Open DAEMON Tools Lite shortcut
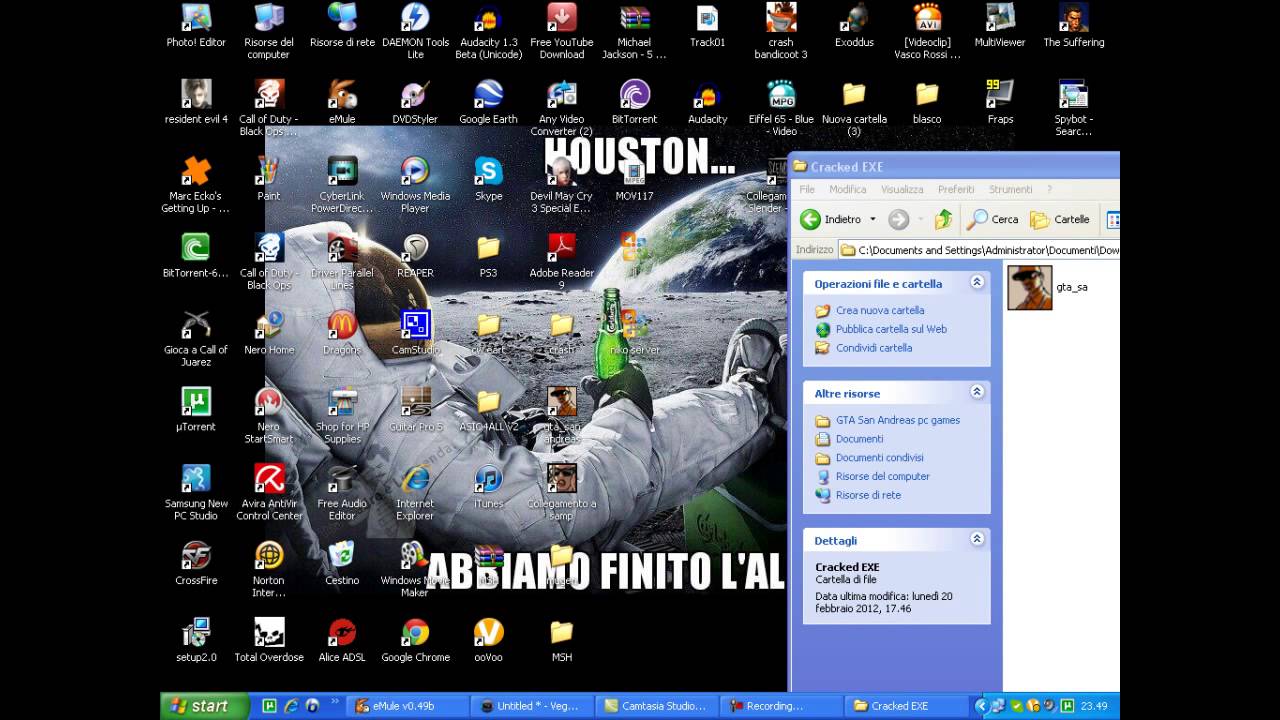The width and height of the screenshot is (1280, 720). 415,18
